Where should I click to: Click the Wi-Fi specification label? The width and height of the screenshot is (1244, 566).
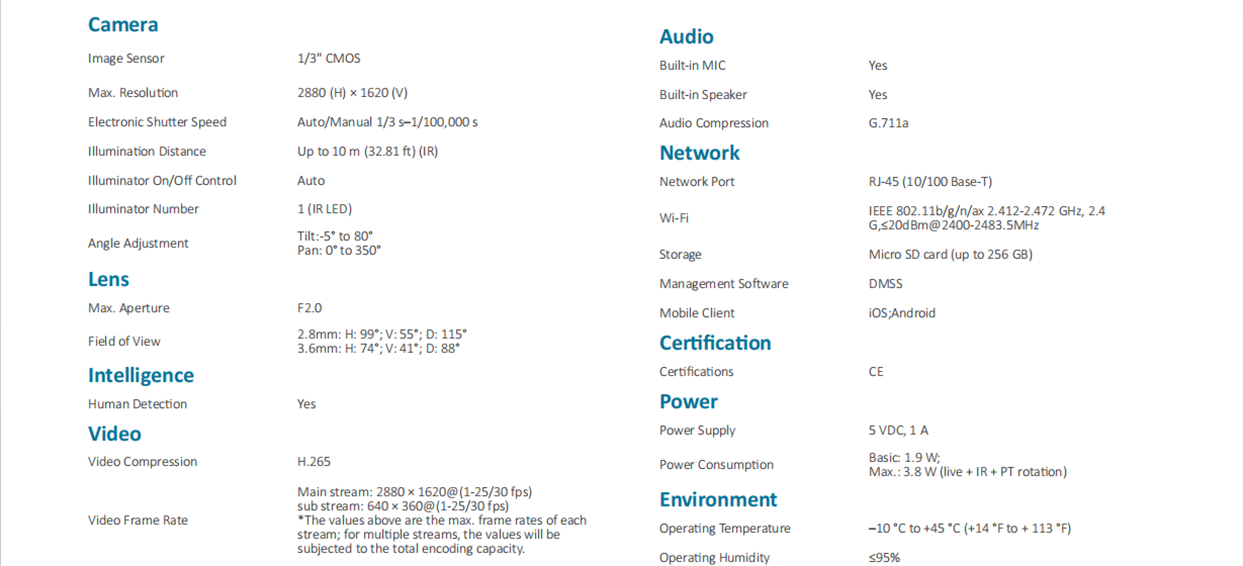(674, 218)
